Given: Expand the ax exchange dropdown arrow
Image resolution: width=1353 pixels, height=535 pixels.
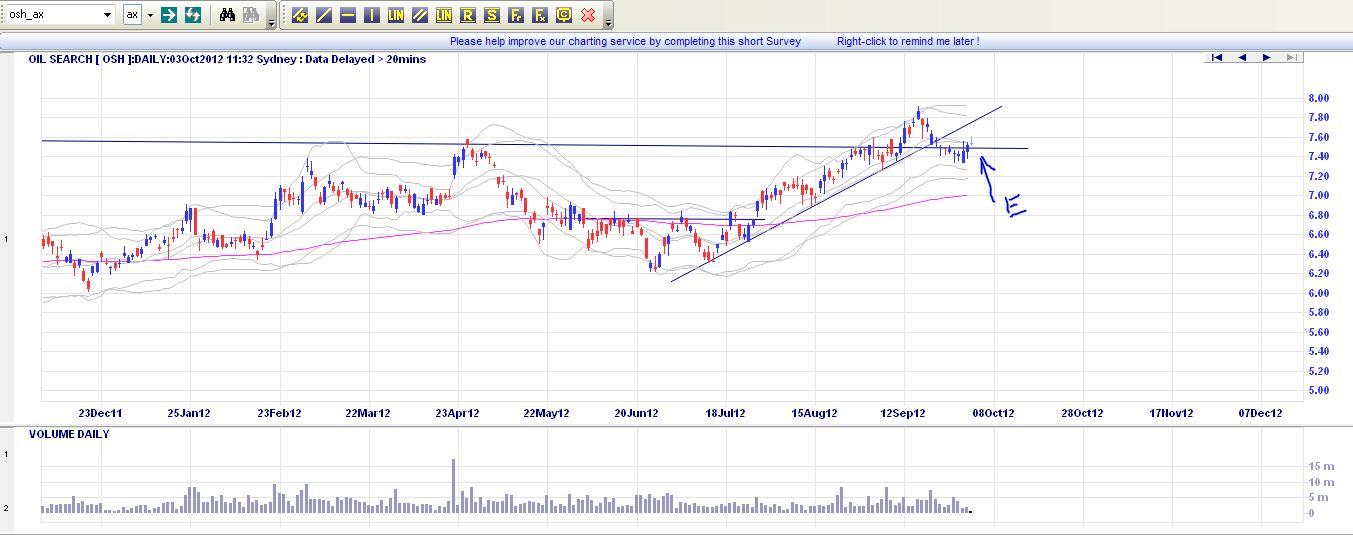Looking at the screenshot, I should tap(149, 15).
